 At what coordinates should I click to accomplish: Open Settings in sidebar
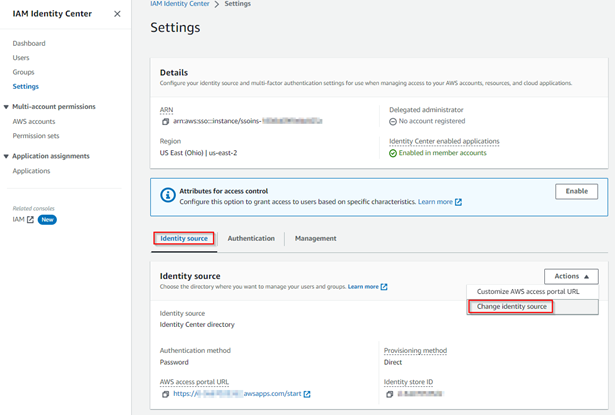pyautogui.click(x=25, y=86)
